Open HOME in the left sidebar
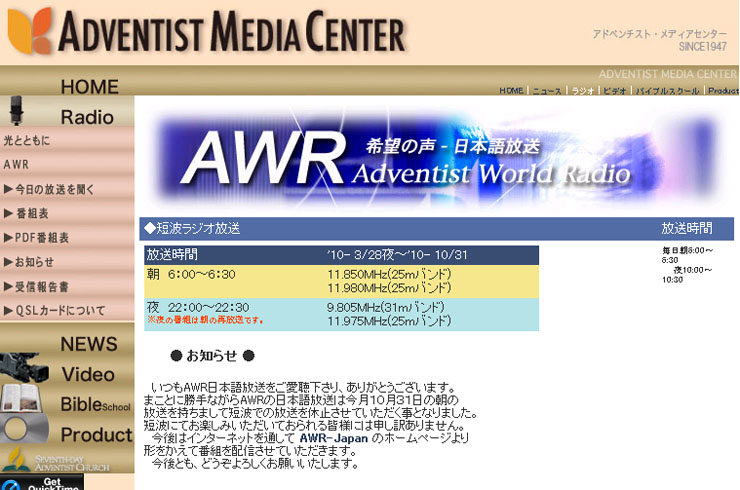Image resolution: width=740 pixels, height=490 pixels. pos(89,86)
